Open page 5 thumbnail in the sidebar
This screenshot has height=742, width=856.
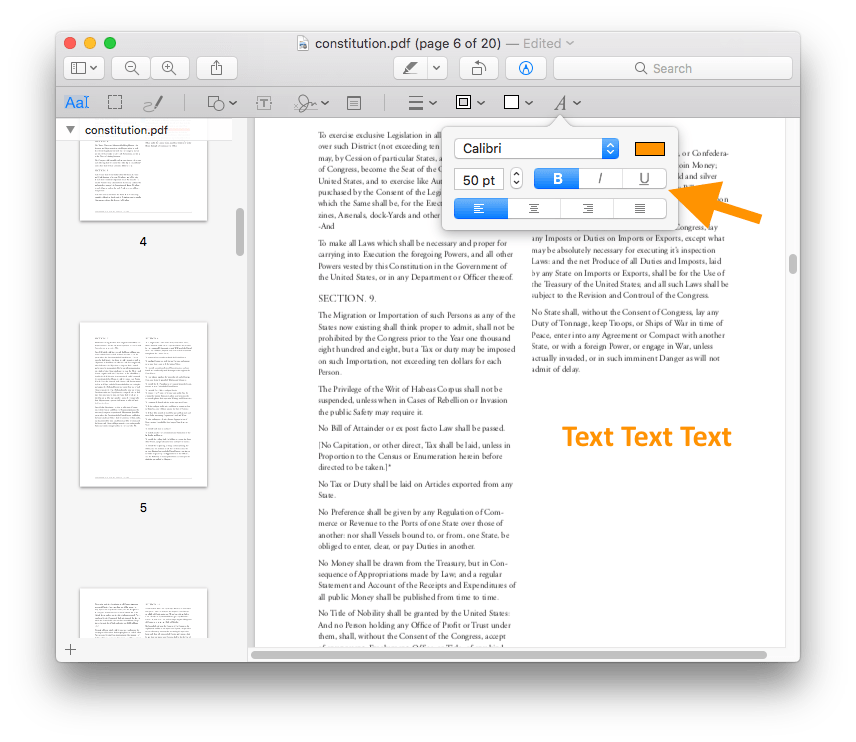tap(143, 404)
